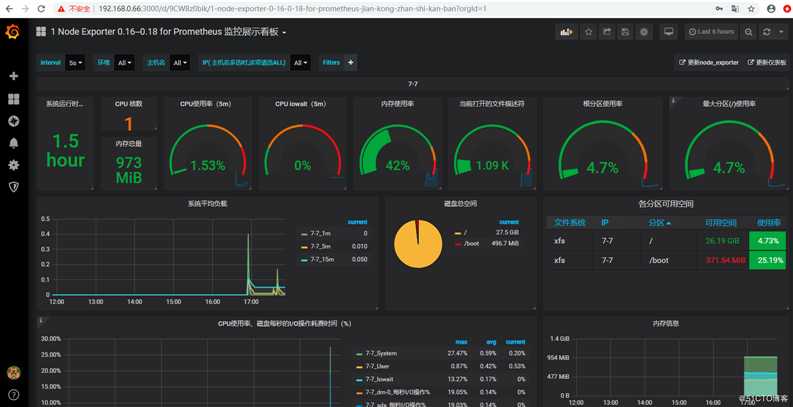The image size is (793, 407).
Task: Open the user avatar profile in sidebar
Action: click(x=14, y=373)
